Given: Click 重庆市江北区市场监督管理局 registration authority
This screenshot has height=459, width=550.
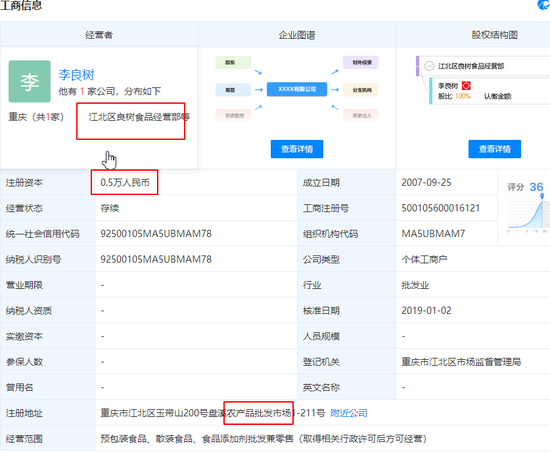Looking at the screenshot, I should click(x=461, y=362).
